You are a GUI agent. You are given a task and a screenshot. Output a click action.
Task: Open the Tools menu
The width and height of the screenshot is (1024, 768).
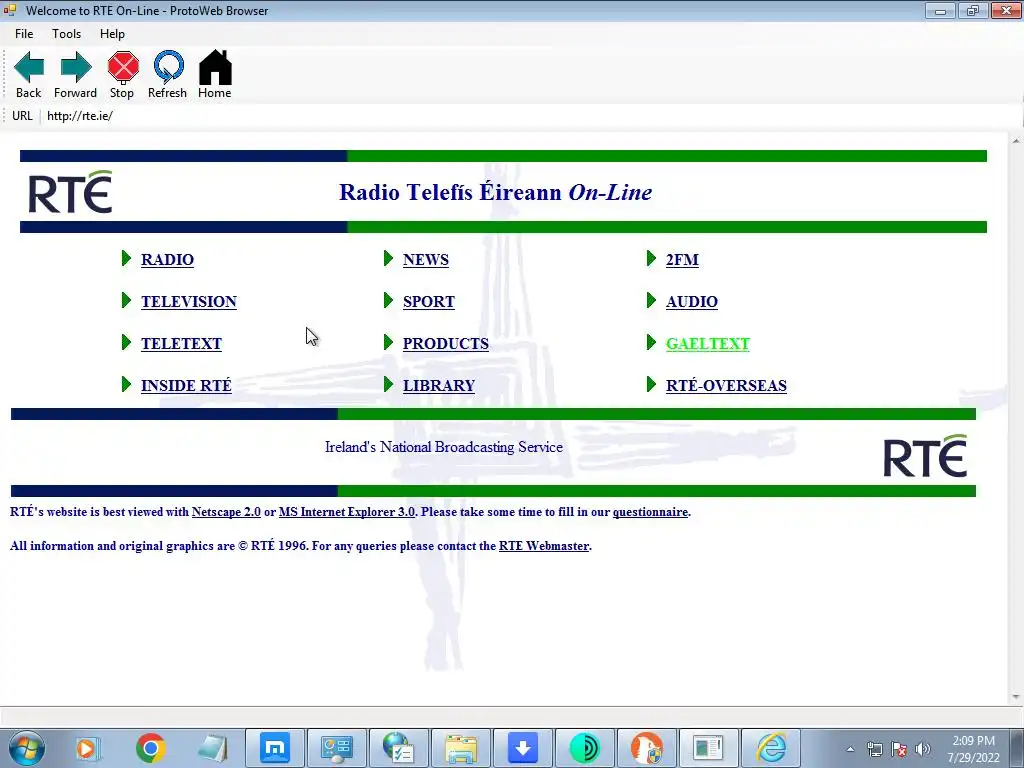[x=67, y=34]
